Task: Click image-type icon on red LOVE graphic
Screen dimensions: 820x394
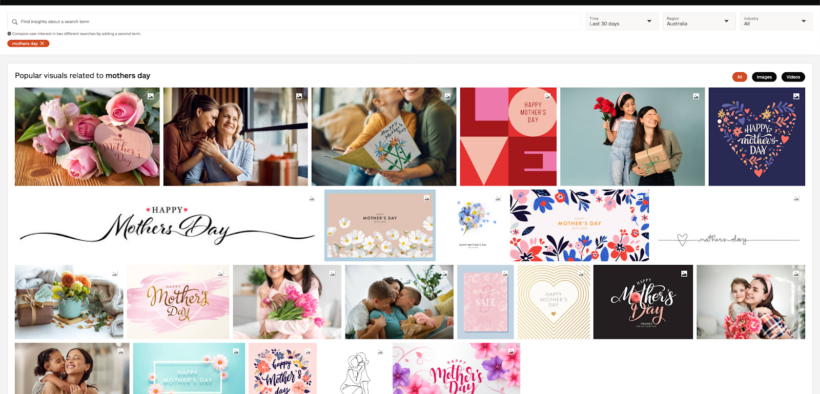Action: pos(548,96)
